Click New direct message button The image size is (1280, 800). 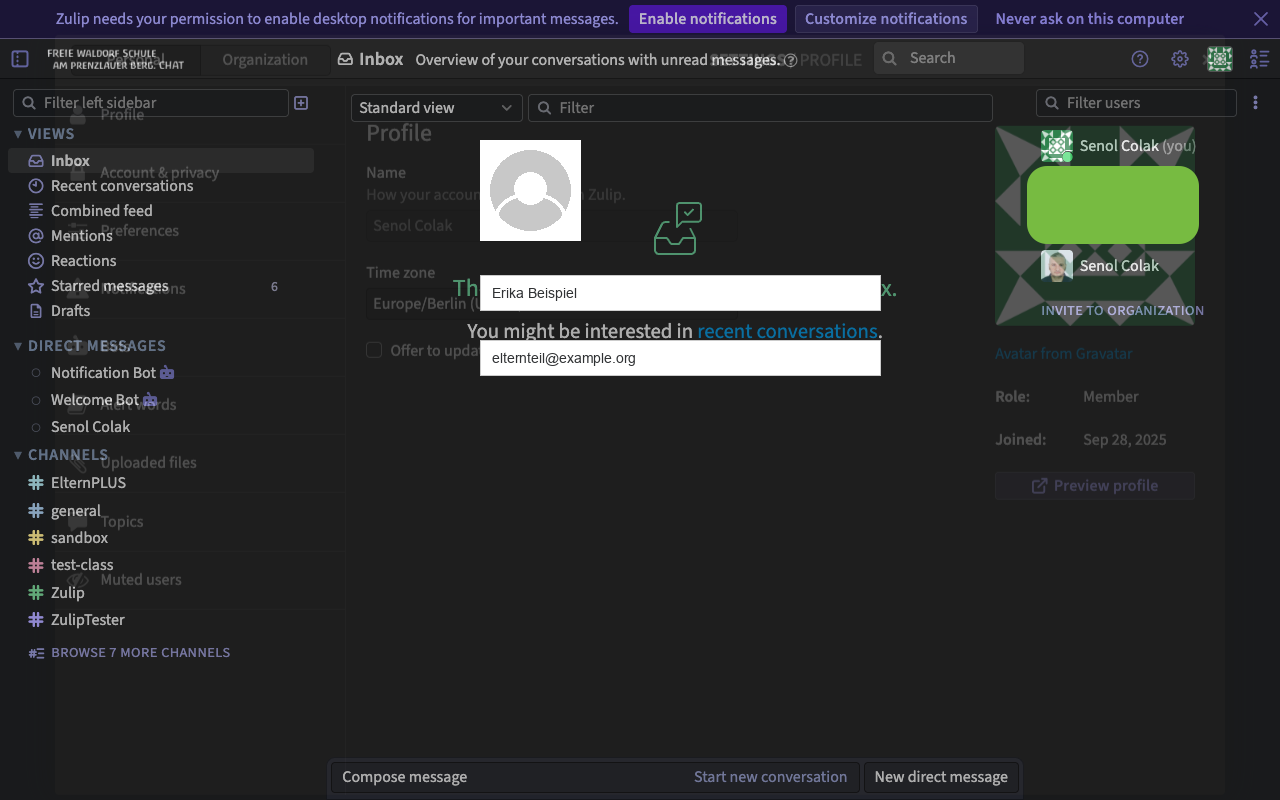[x=941, y=777]
